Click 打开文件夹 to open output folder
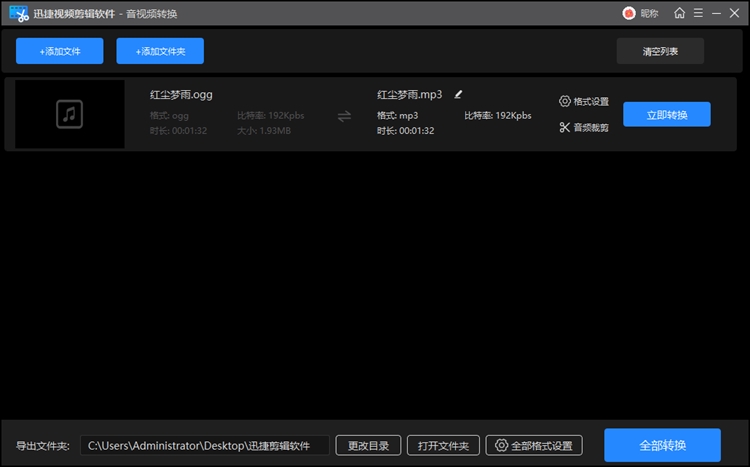This screenshot has height=467, width=750. click(444, 445)
